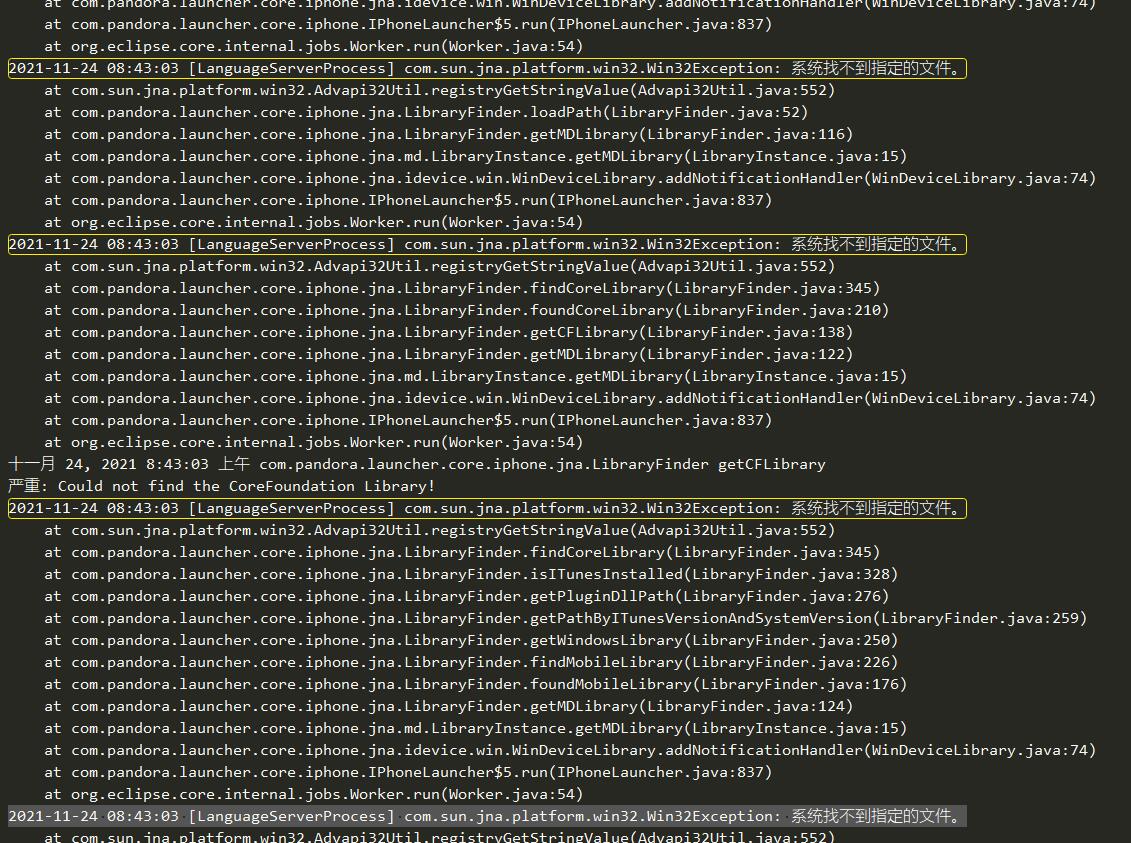The width and height of the screenshot is (1131, 843).
Task: Open the getPluginDllPath LibraryFinder.java:276 frame
Action: point(466,596)
